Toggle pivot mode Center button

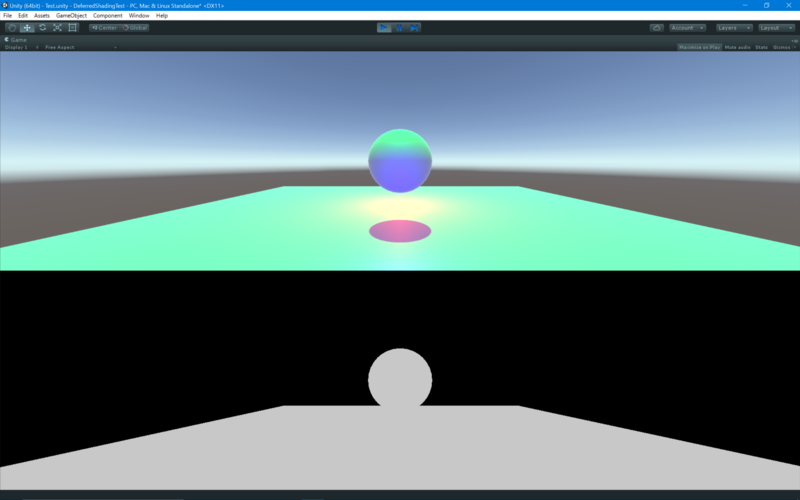tap(104, 28)
